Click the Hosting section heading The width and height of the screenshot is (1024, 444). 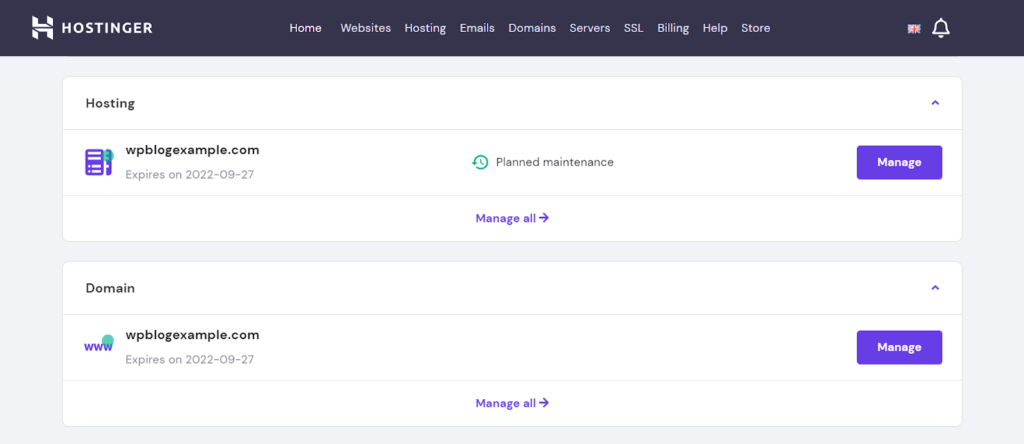(110, 103)
